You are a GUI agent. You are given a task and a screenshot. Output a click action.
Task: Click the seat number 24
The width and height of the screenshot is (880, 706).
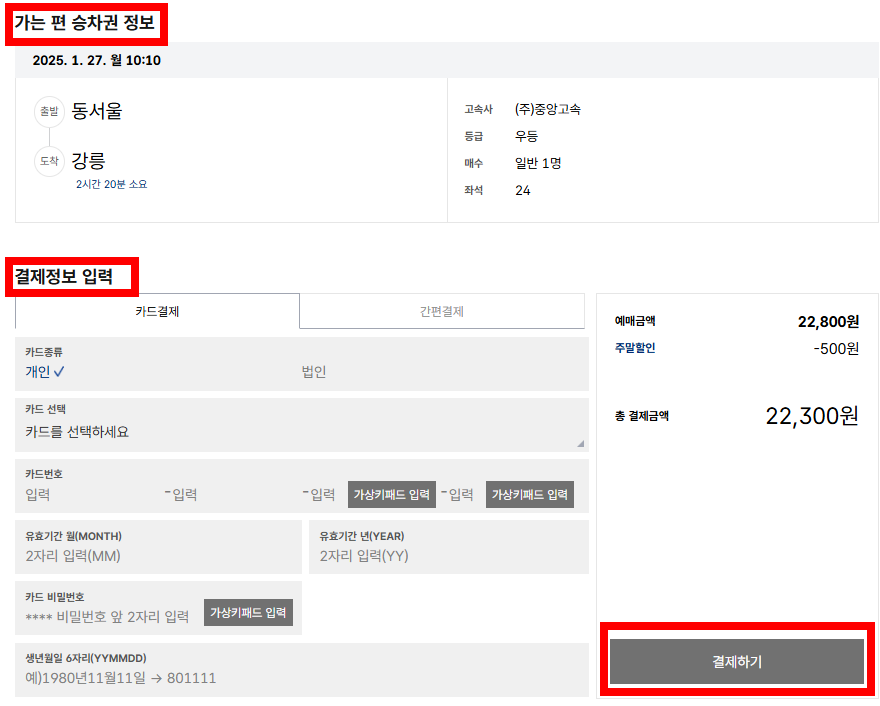click(522, 190)
